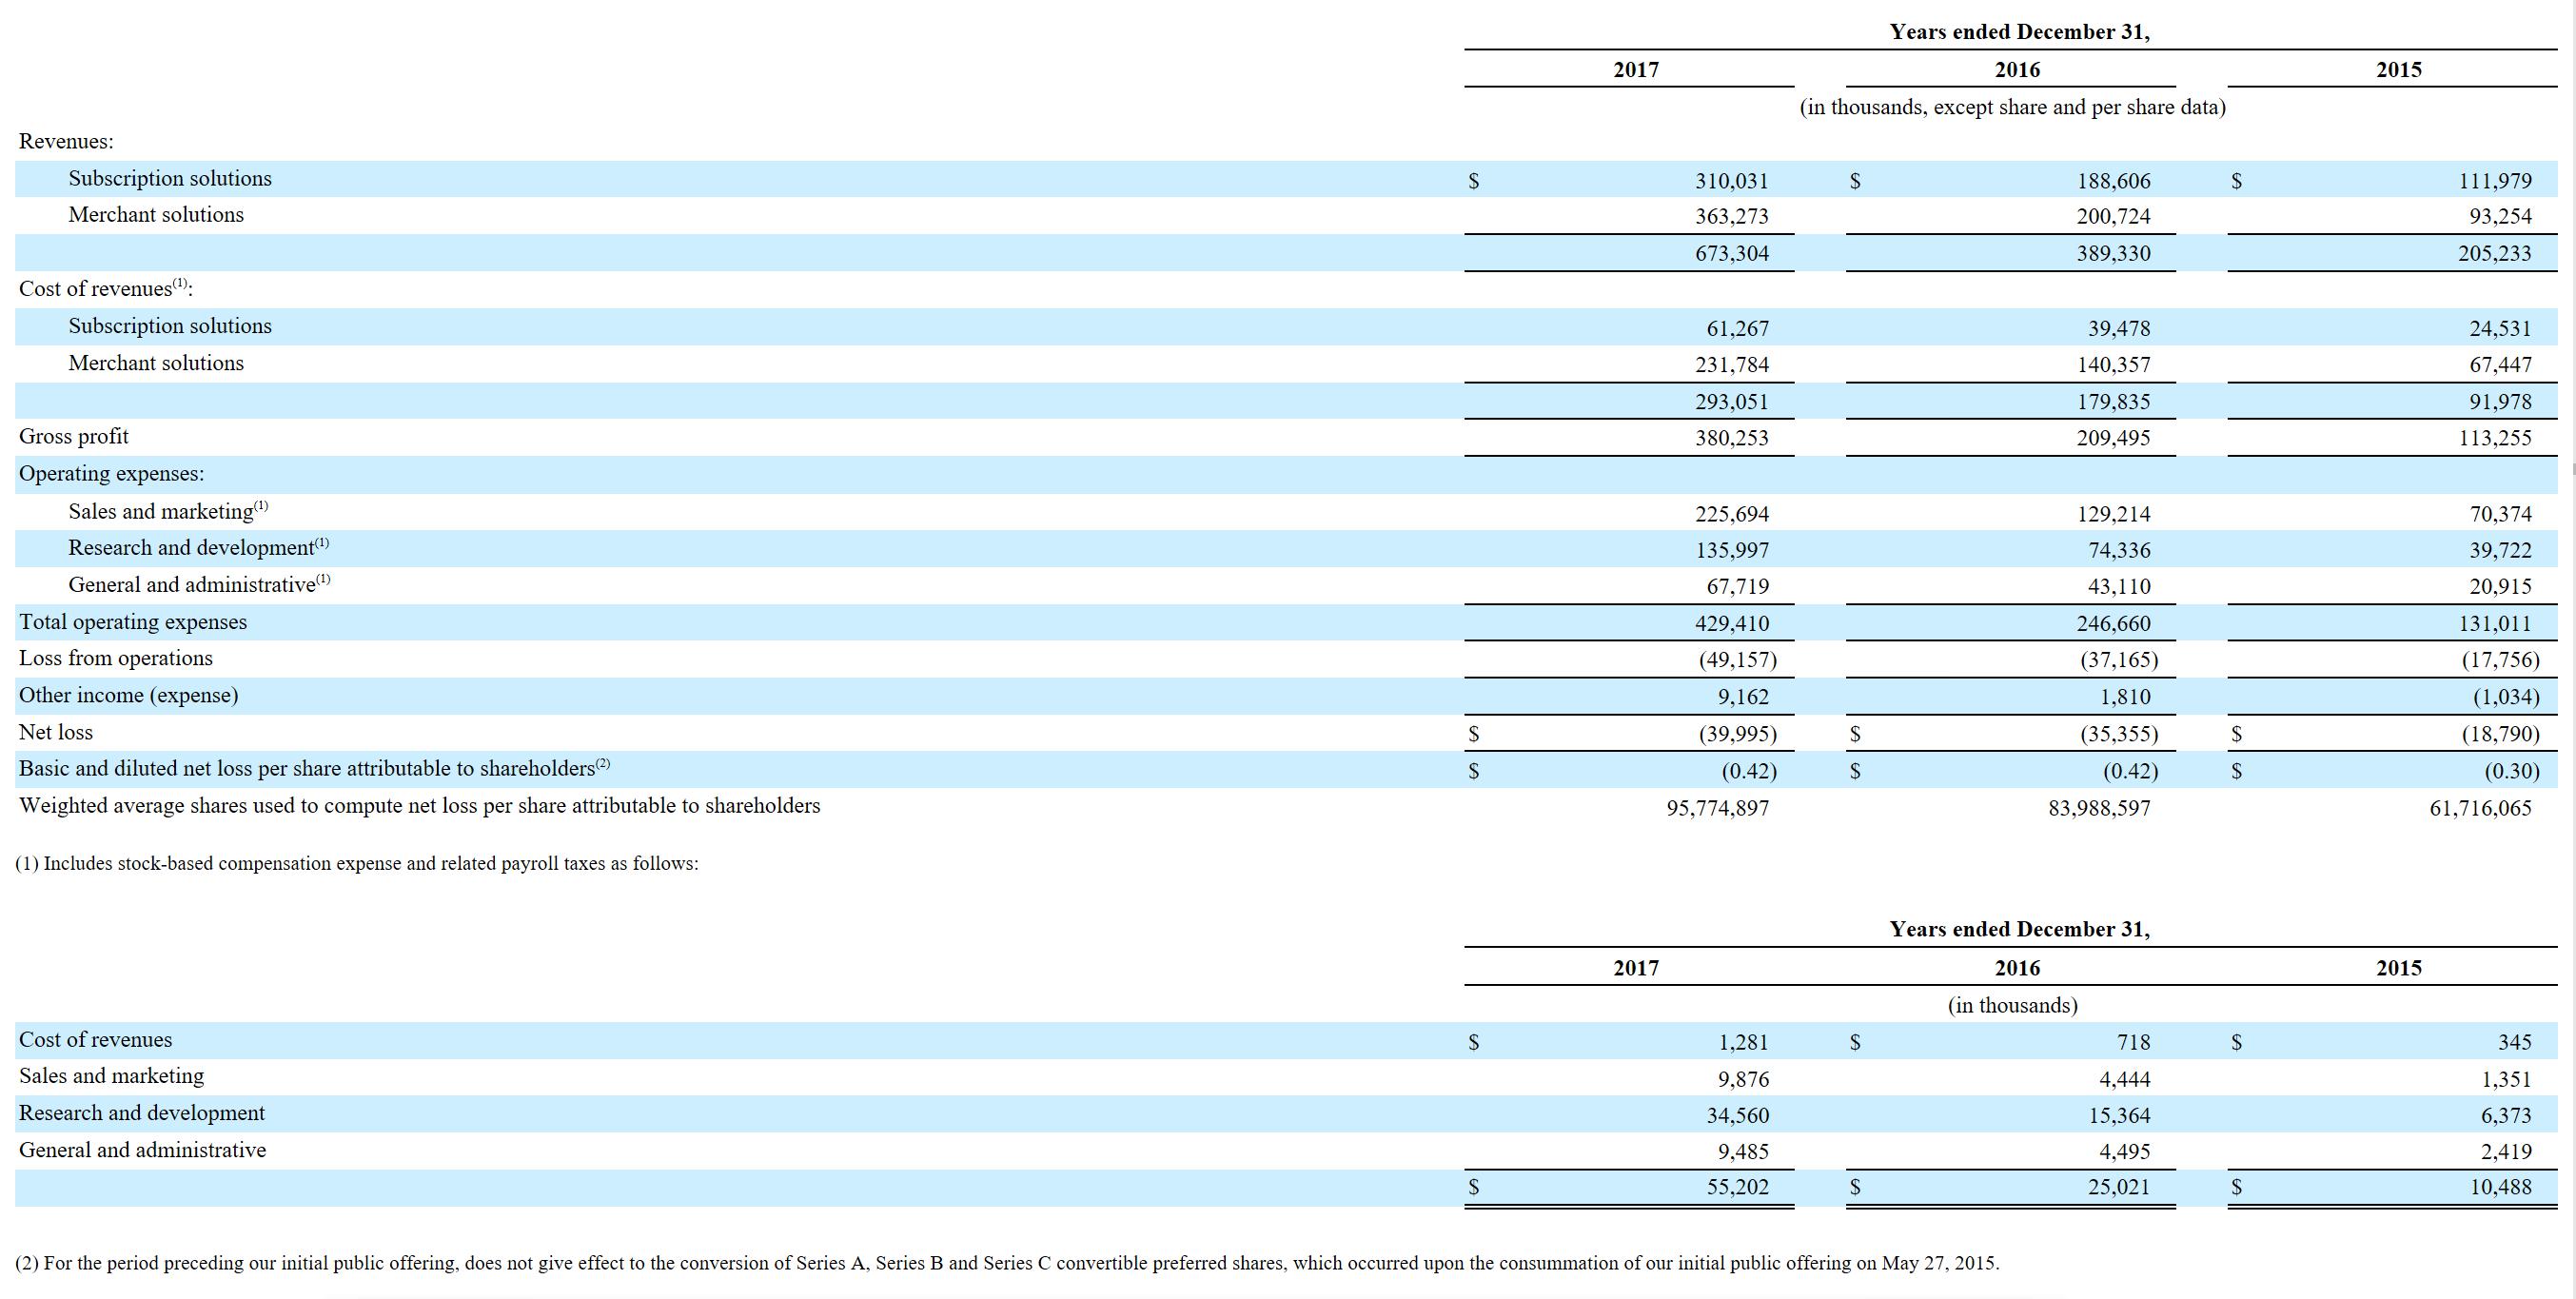Select the 140,357 merchant cost cell
This screenshot has width=2576, height=1299.
tap(2113, 365)
